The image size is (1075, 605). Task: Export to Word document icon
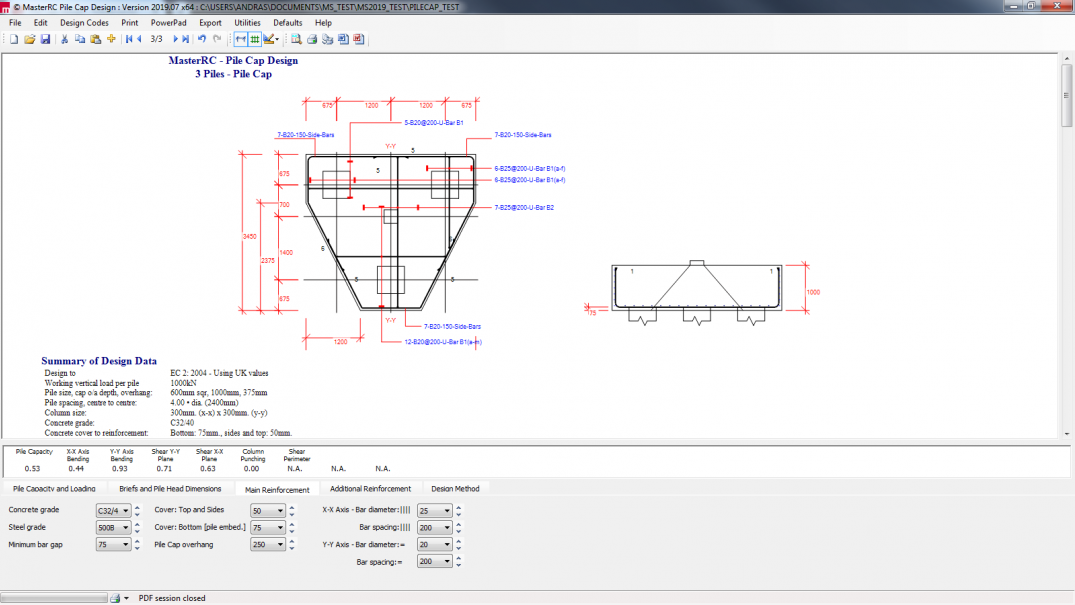[343, 39]
